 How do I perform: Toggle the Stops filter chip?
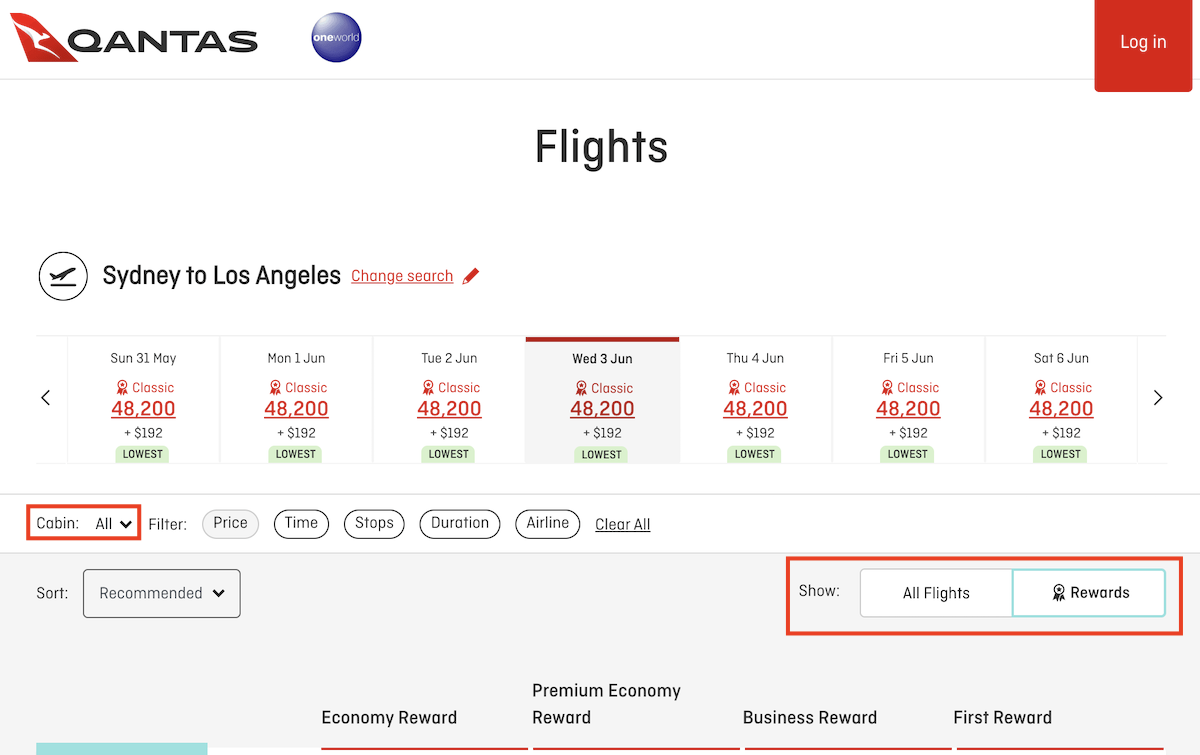pyautogui.click(x=374, y=523)
